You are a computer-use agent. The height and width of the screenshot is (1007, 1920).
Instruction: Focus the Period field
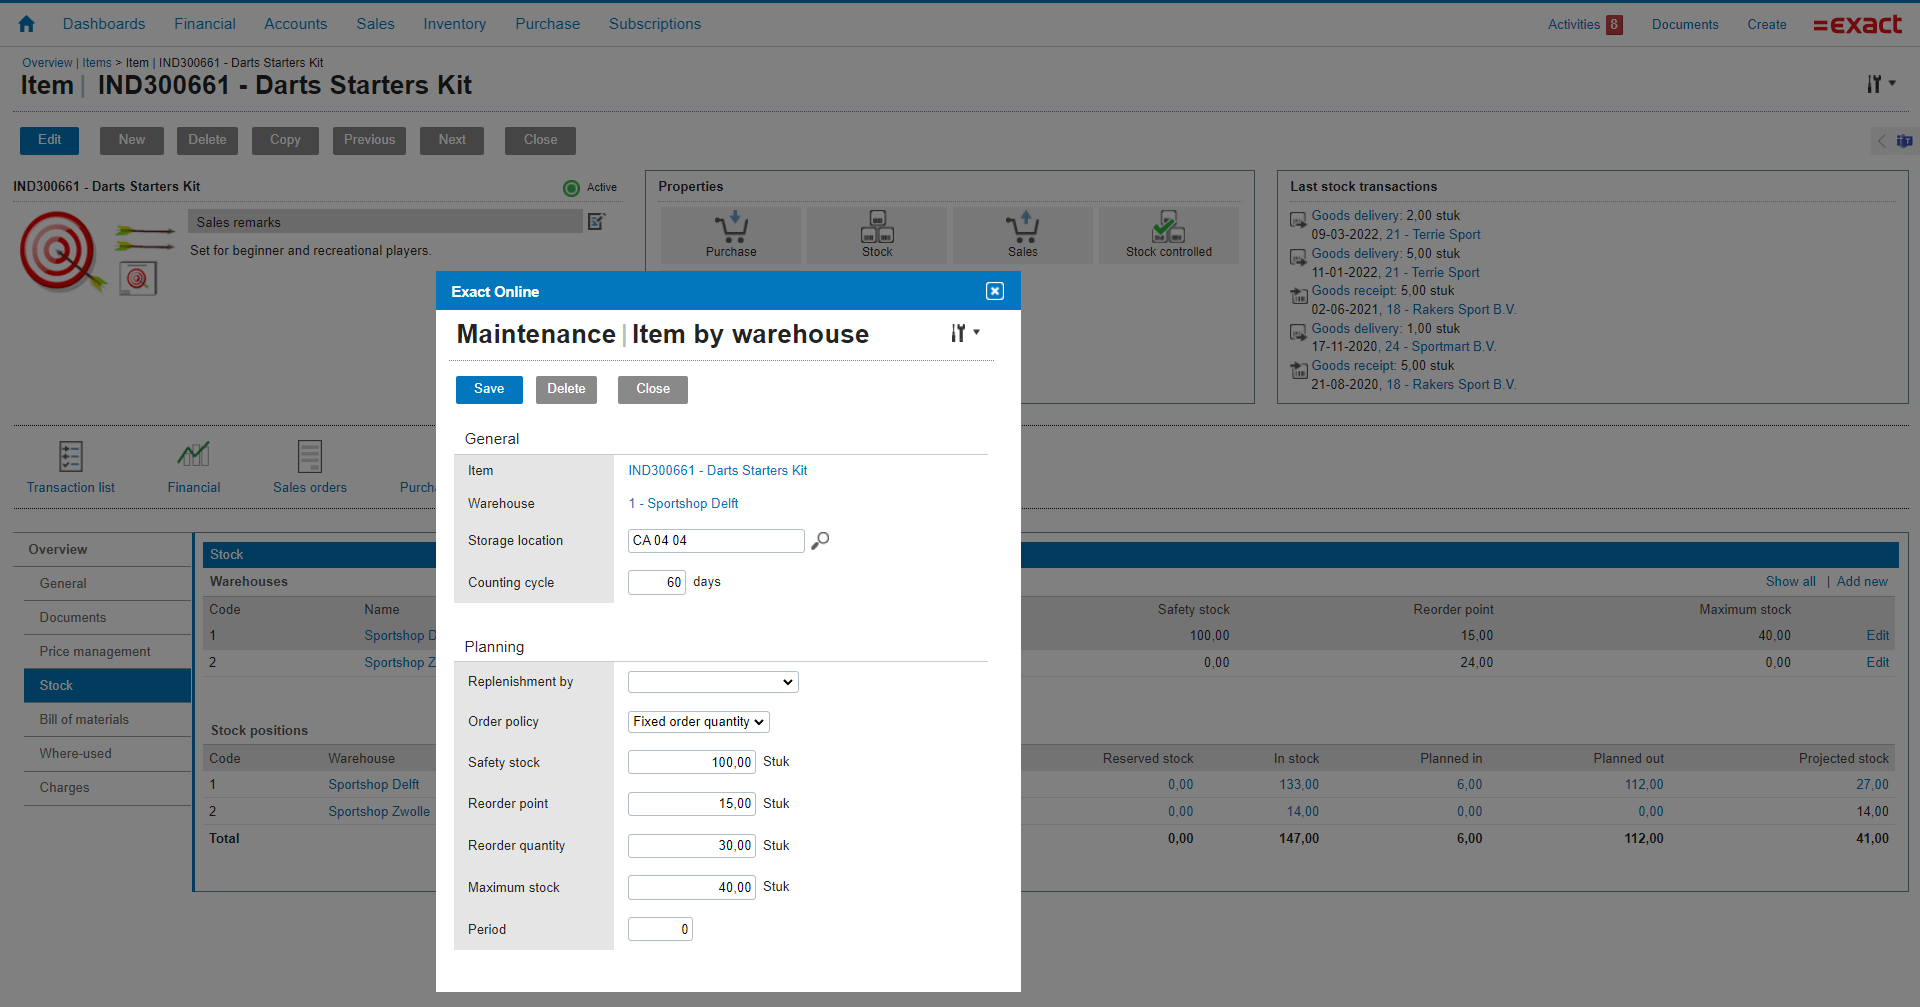pos(660,929)
